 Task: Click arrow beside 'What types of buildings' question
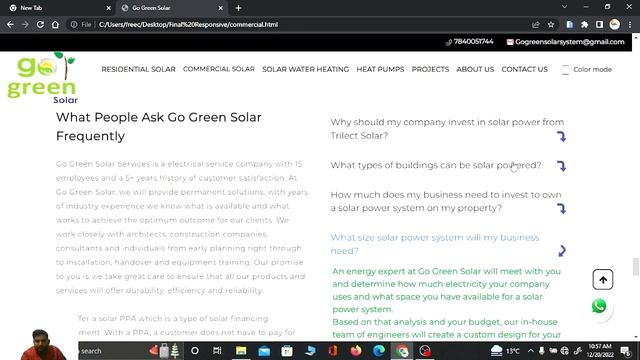[x=562, y=166]
